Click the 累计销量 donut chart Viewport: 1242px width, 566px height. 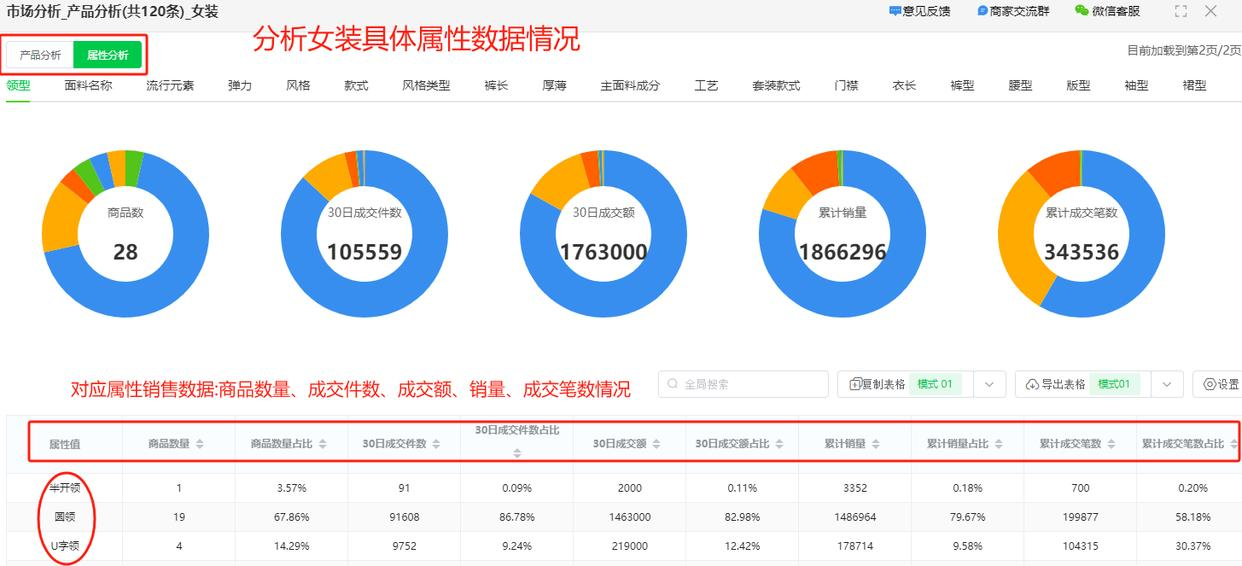click(x=842, y=234)
